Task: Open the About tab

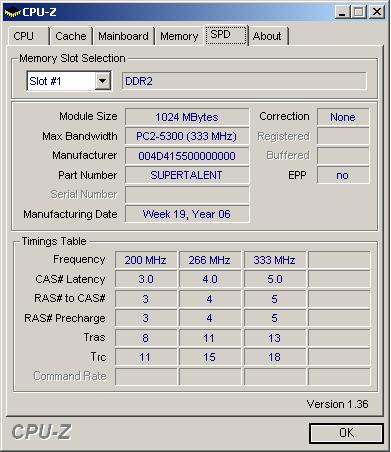Action: (268, 36)
